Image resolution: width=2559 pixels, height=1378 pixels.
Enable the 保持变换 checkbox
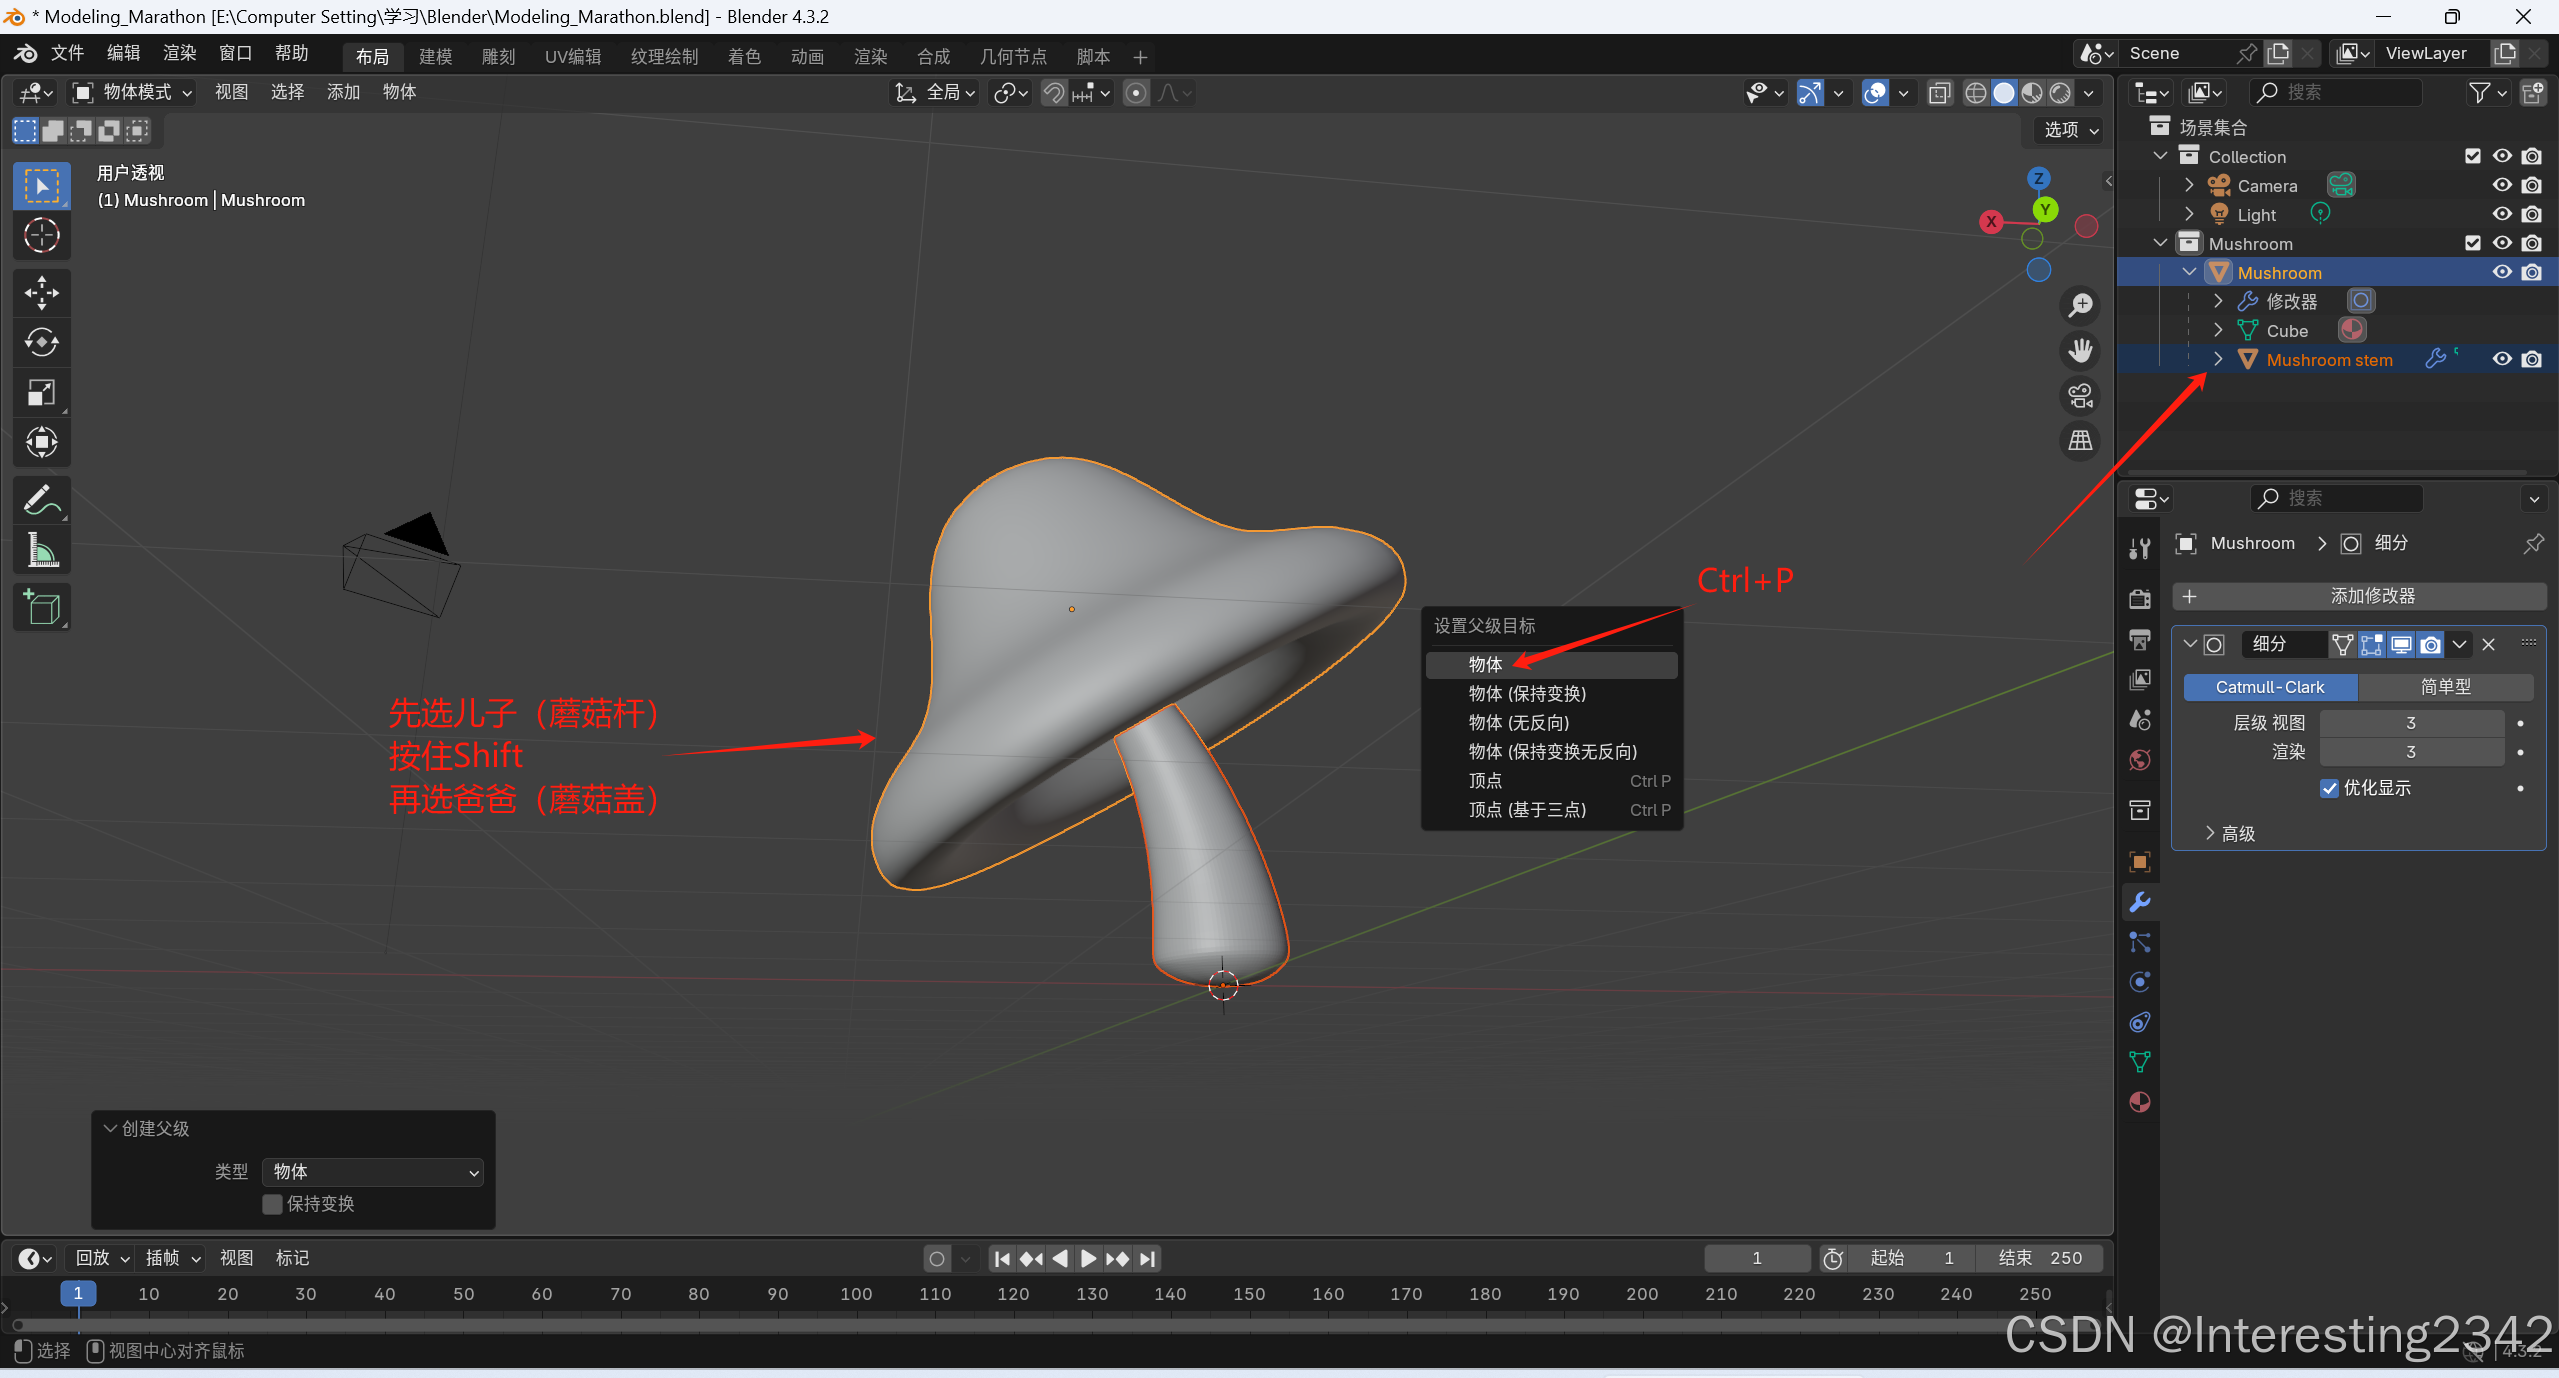[x=273, y=1204]
